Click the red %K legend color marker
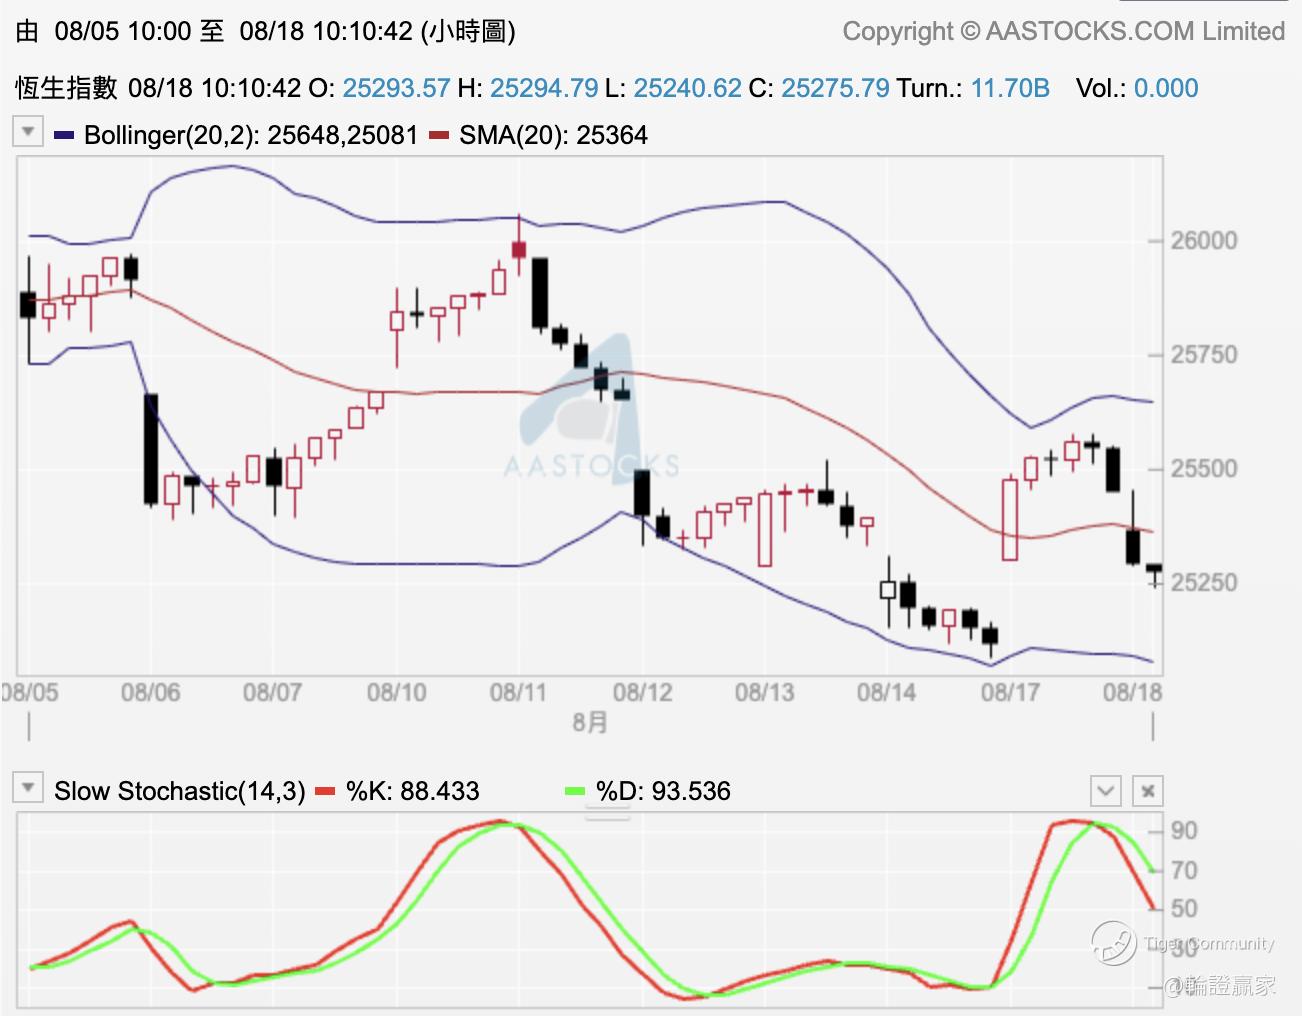Viewport: 1302px width, 1016px height. [x=325, y=791]
